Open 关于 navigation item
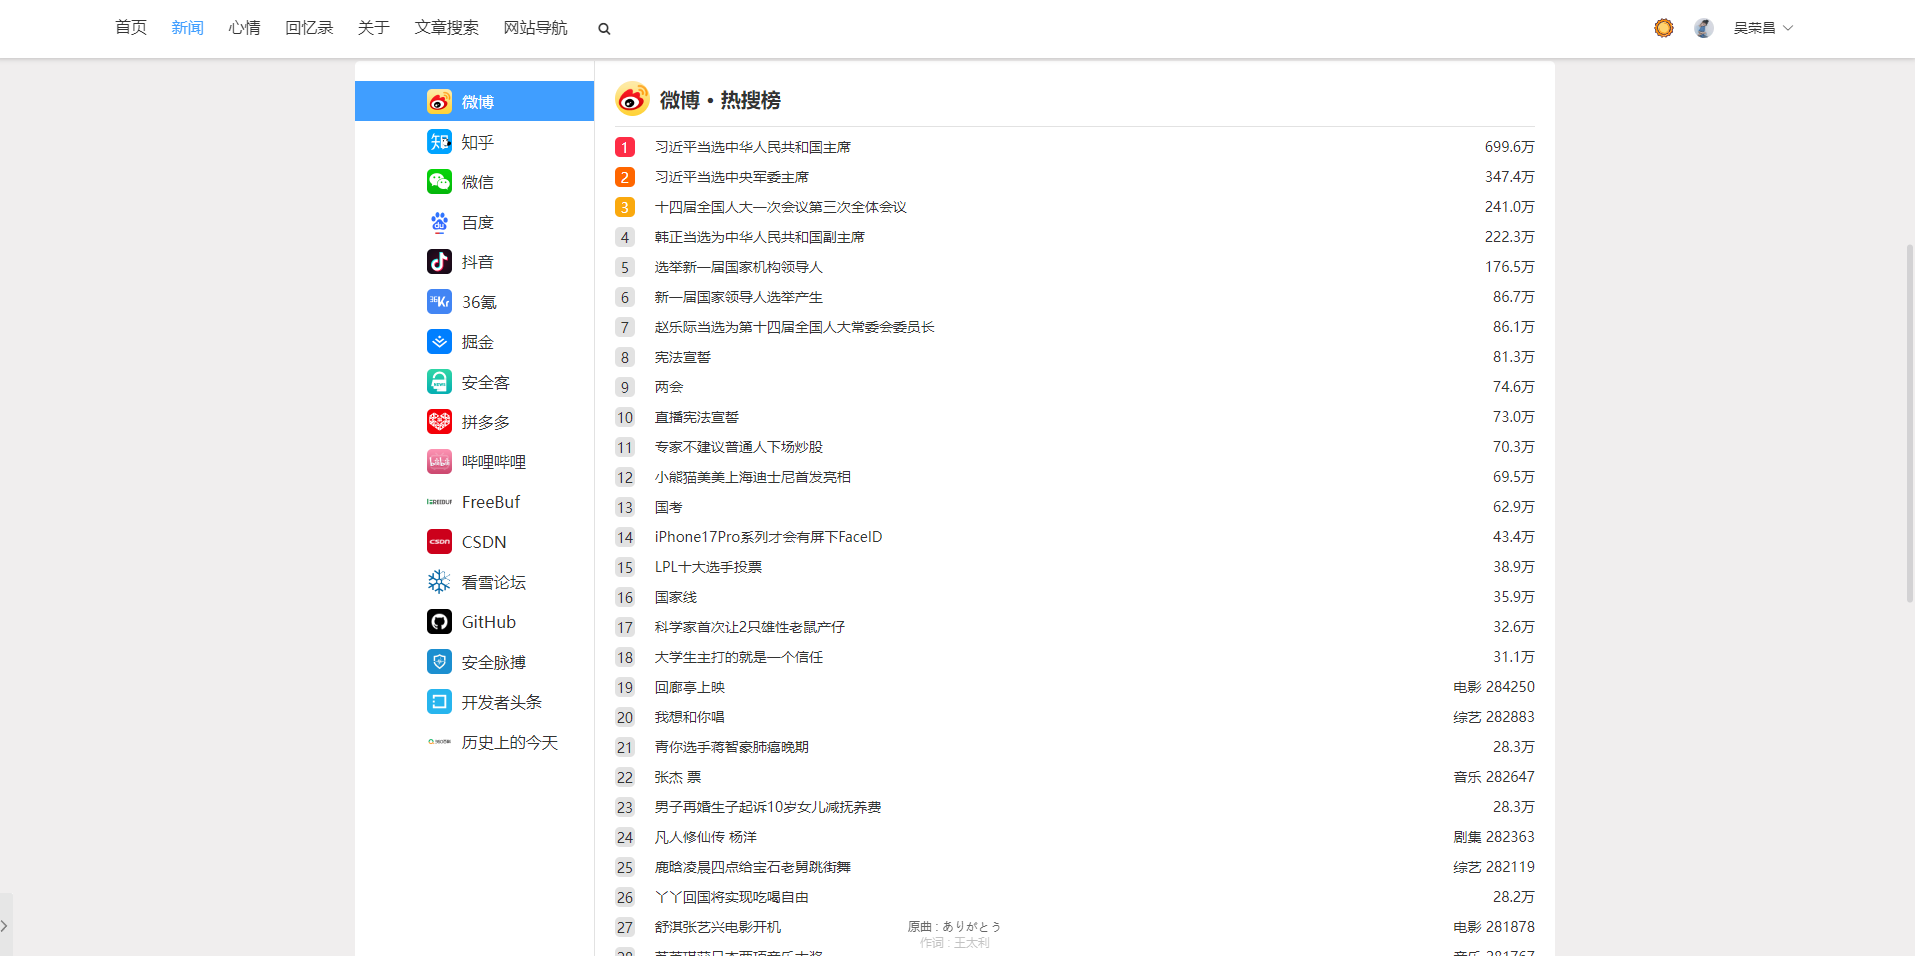 pos(374,28)
